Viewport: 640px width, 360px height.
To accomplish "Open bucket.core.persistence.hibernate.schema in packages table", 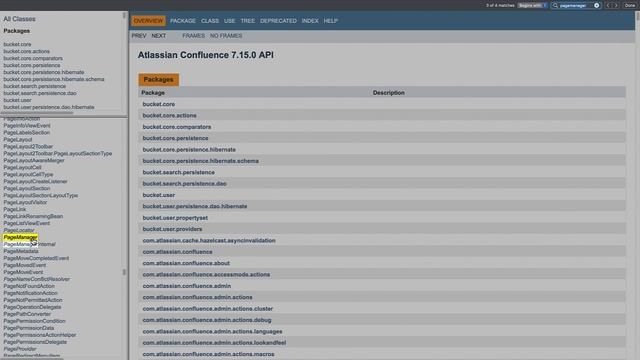I will point(200,161).
